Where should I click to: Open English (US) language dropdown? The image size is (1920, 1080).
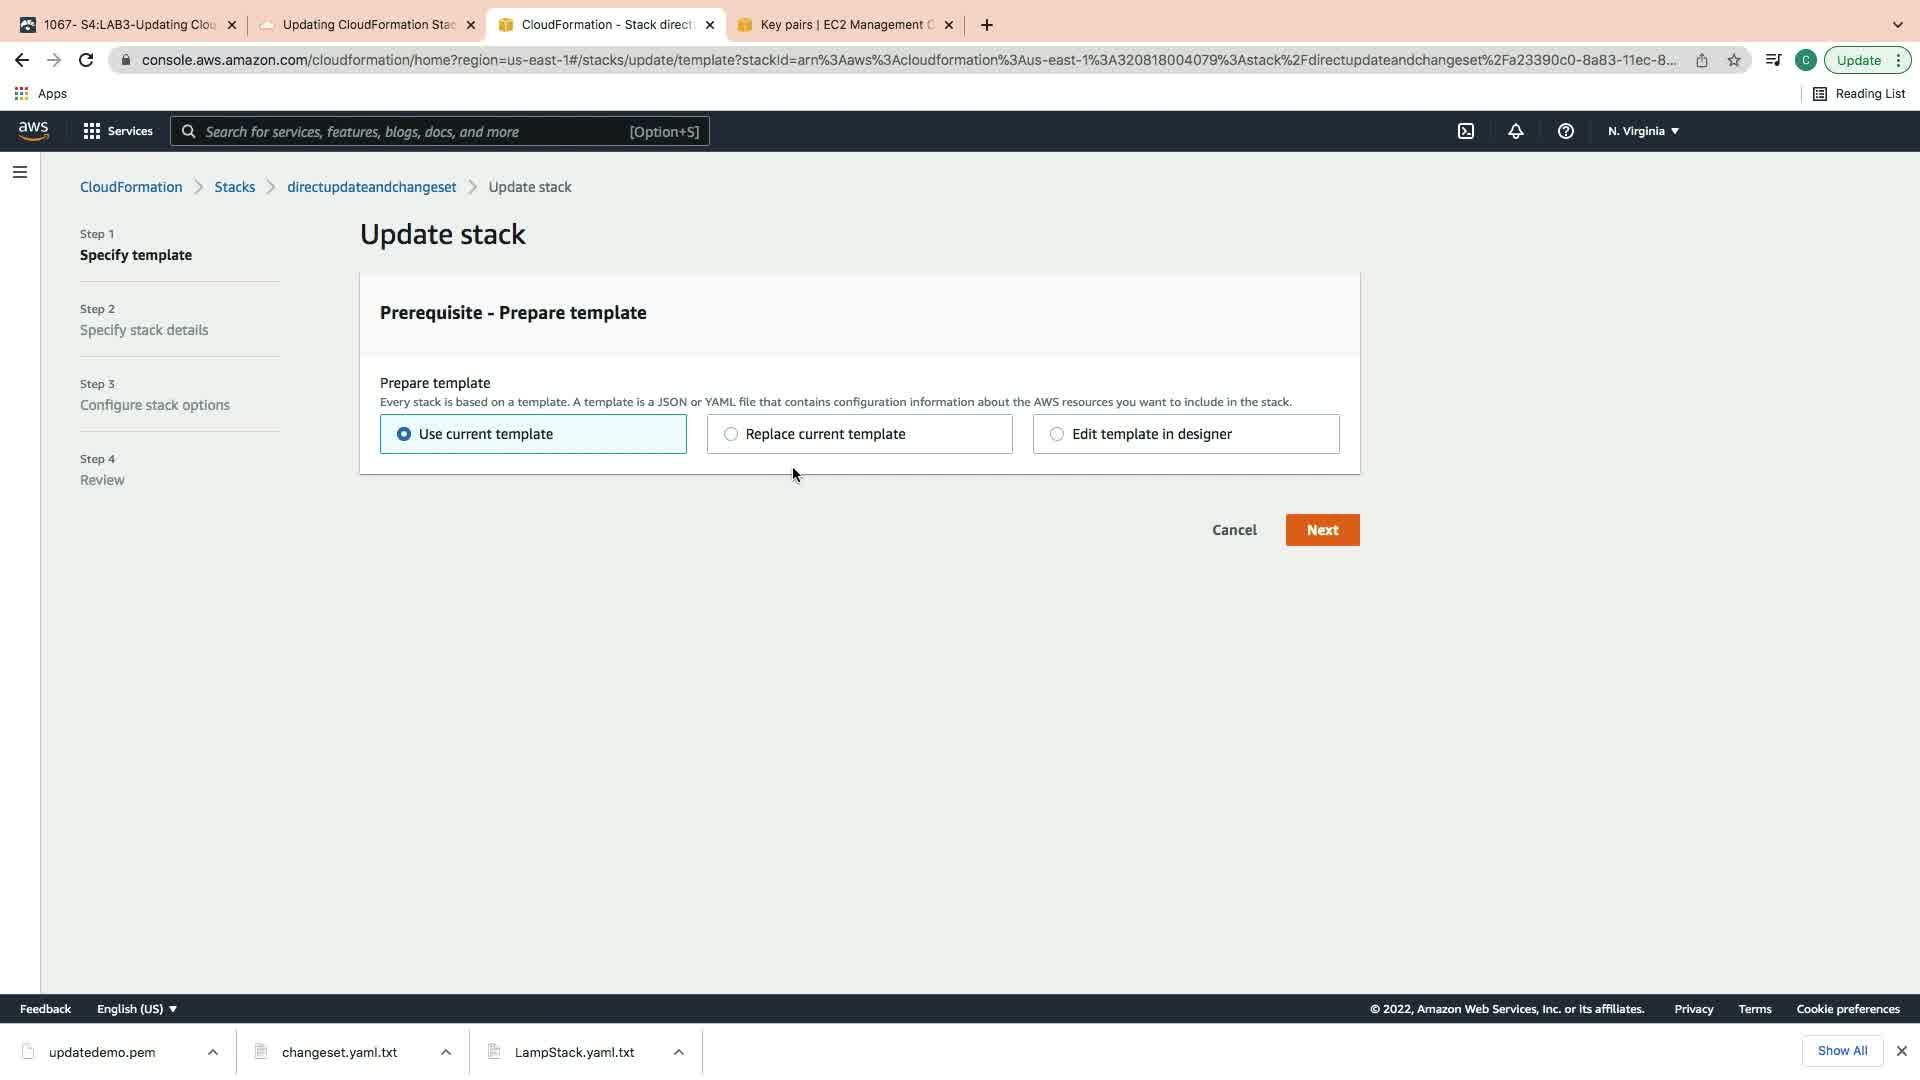(x=137, y=1009)
